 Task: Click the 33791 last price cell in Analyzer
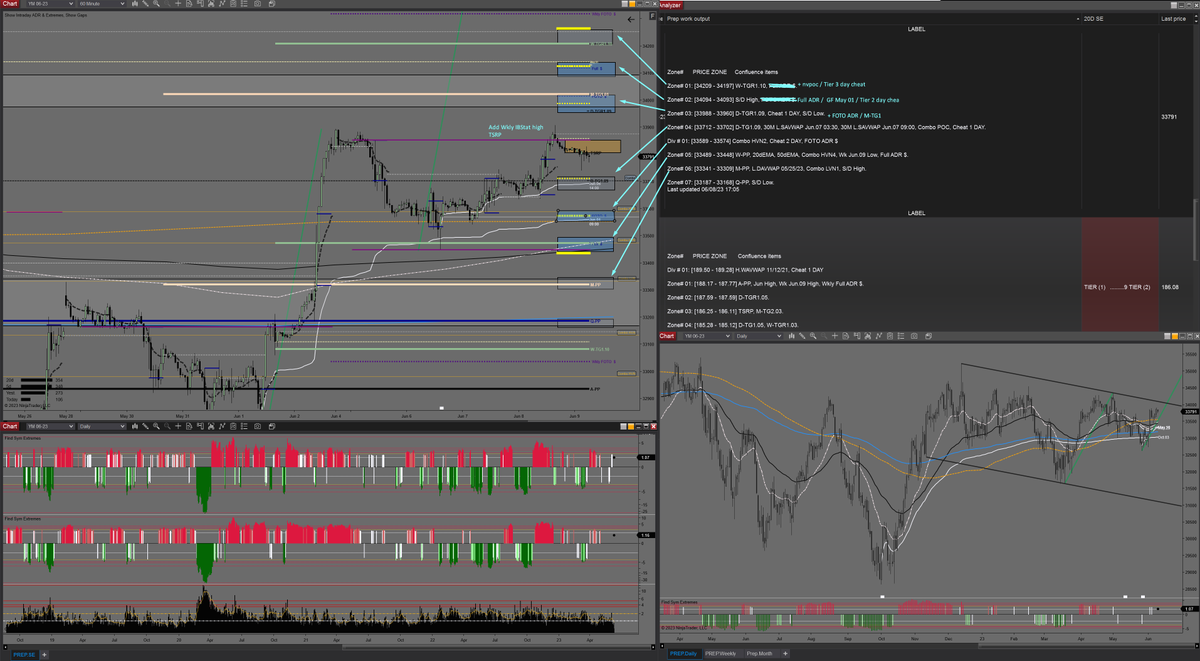(x=1169, y=117)
